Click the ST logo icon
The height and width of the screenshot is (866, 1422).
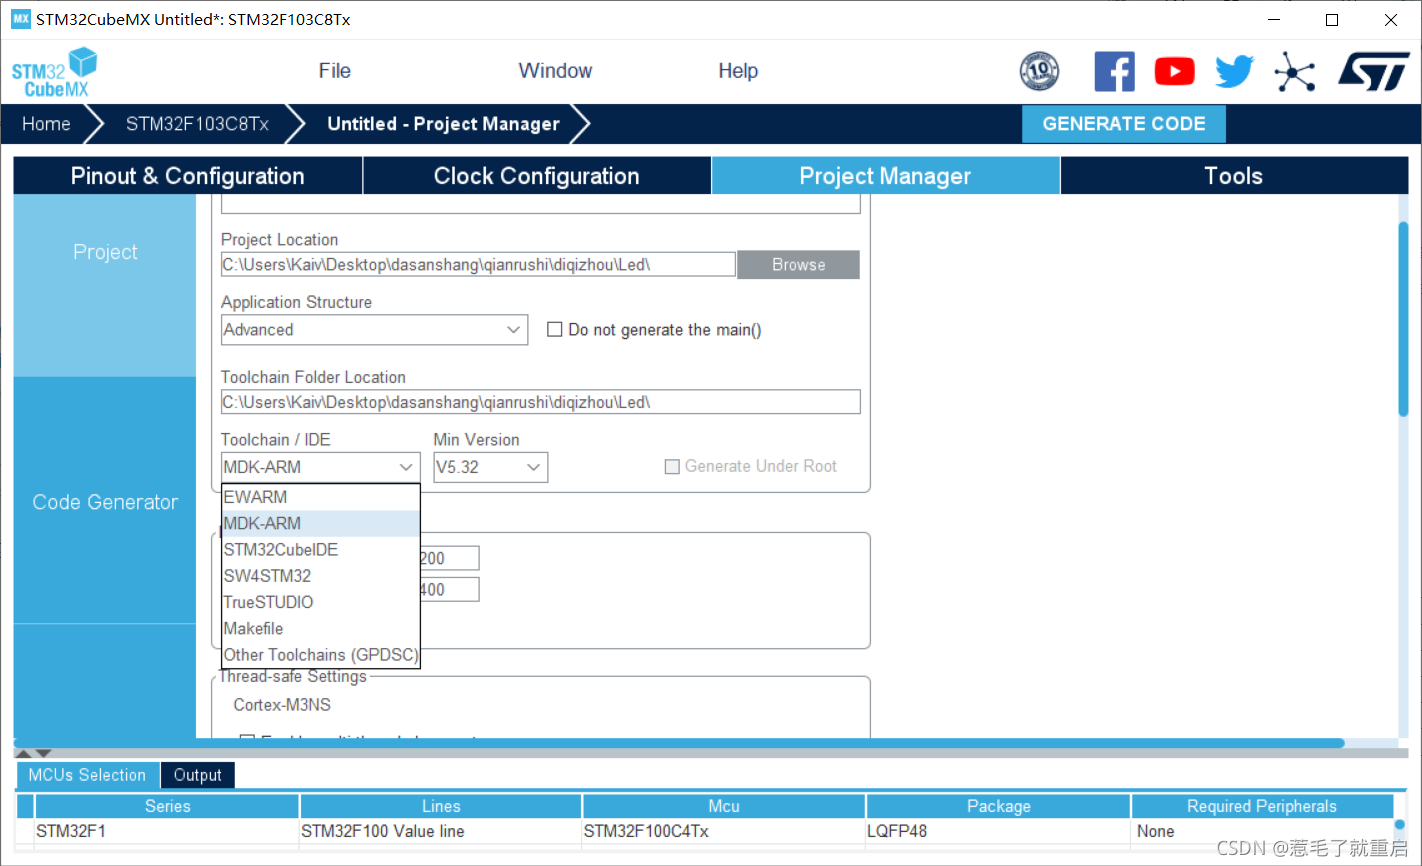pyautogui.click(x=1374, y=71)
